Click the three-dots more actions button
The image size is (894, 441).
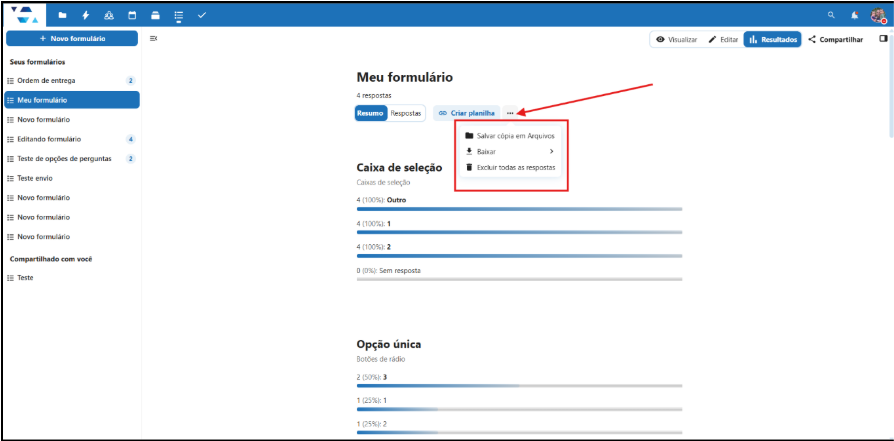[x=510, y=113]
